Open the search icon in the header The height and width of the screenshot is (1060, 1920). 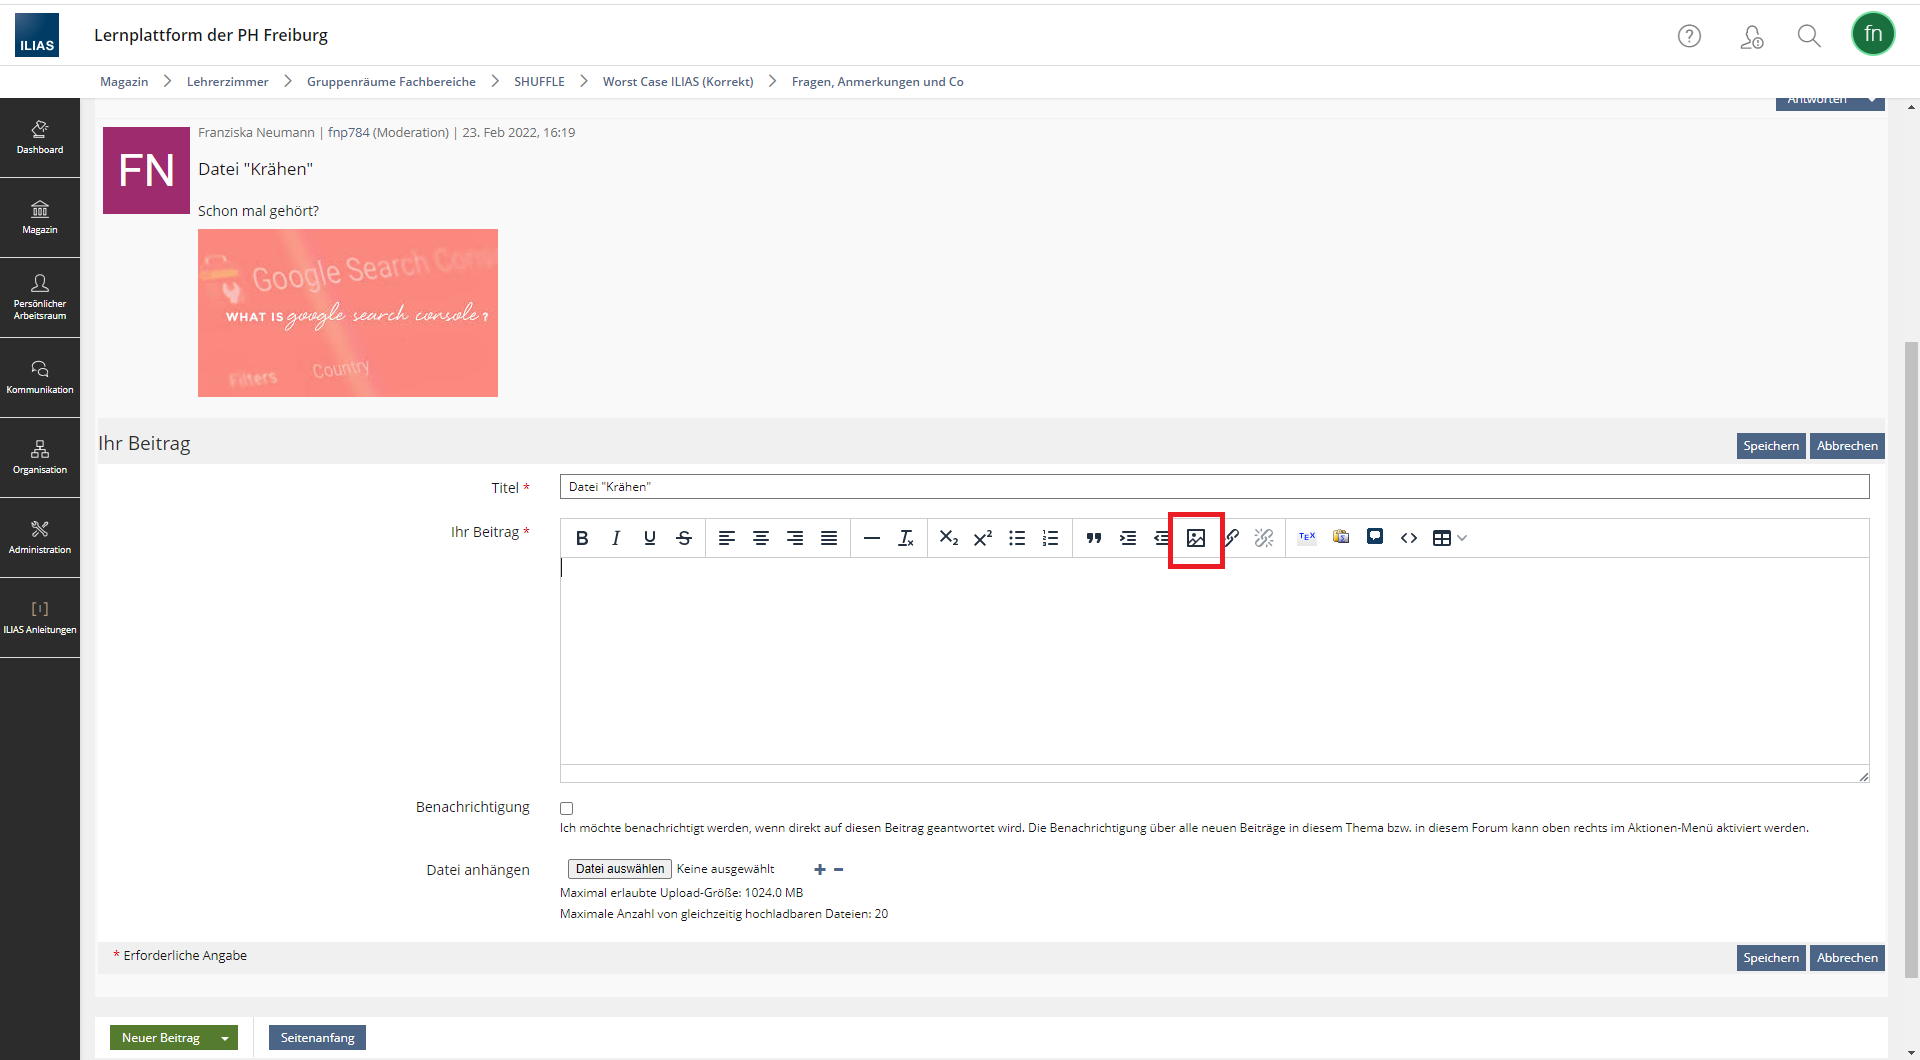pyautogui.click(x=1808, y=35)
